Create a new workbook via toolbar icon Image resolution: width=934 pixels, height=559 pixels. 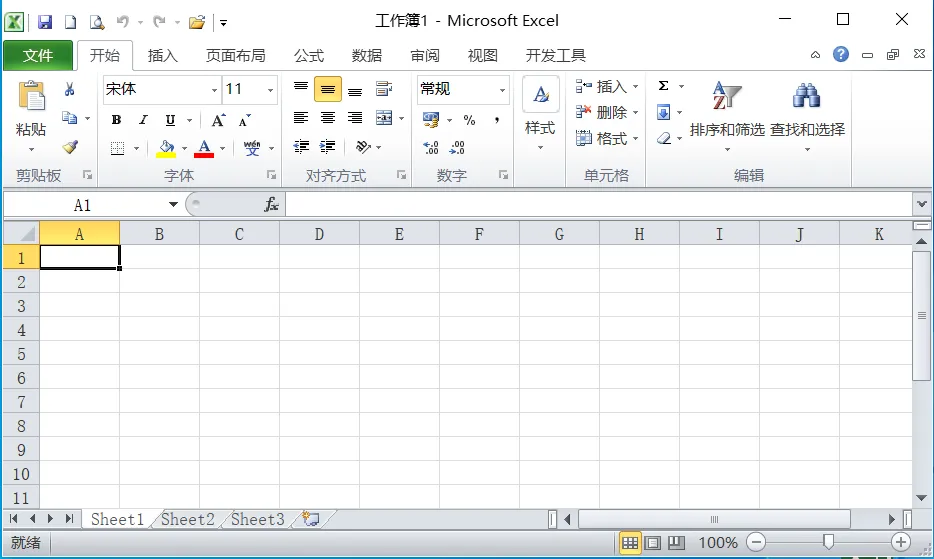(x=70, y=22)
